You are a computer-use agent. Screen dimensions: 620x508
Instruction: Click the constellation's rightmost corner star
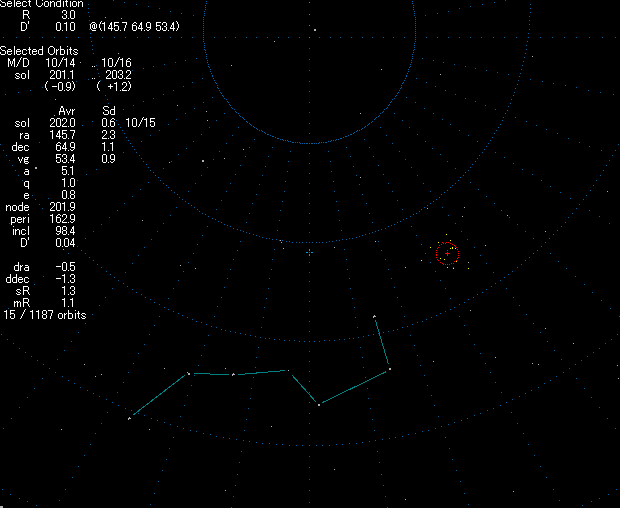[389, 369]
